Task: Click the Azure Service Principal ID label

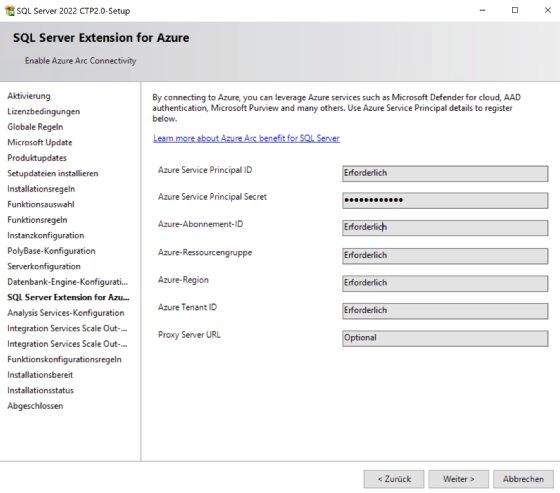Action: [205, 170]
